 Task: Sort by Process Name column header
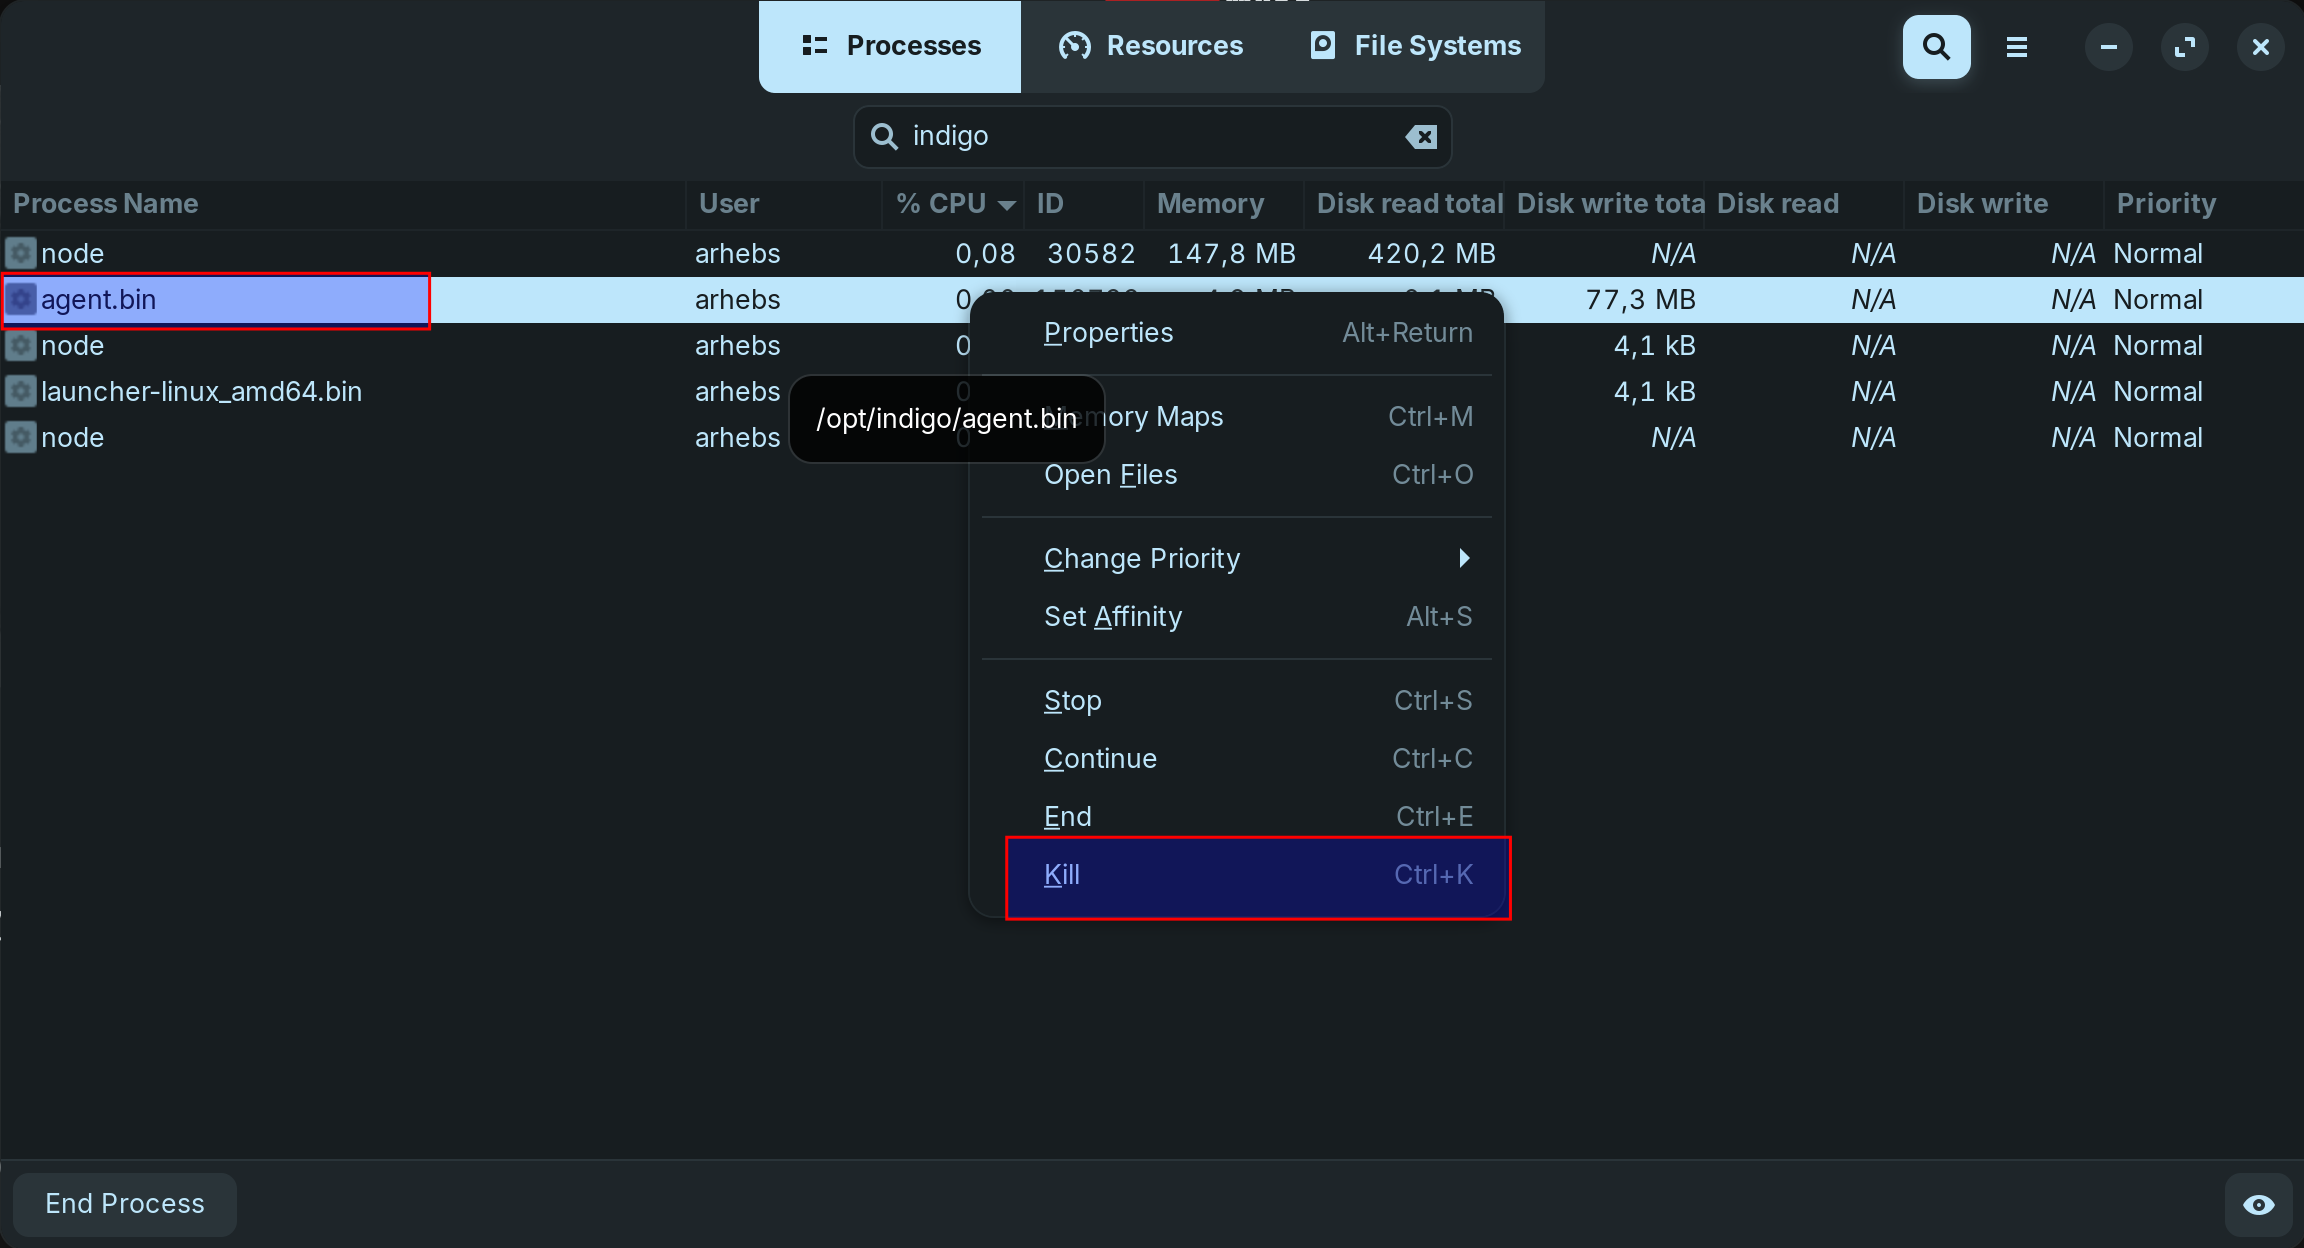click(x=343, y=204)
